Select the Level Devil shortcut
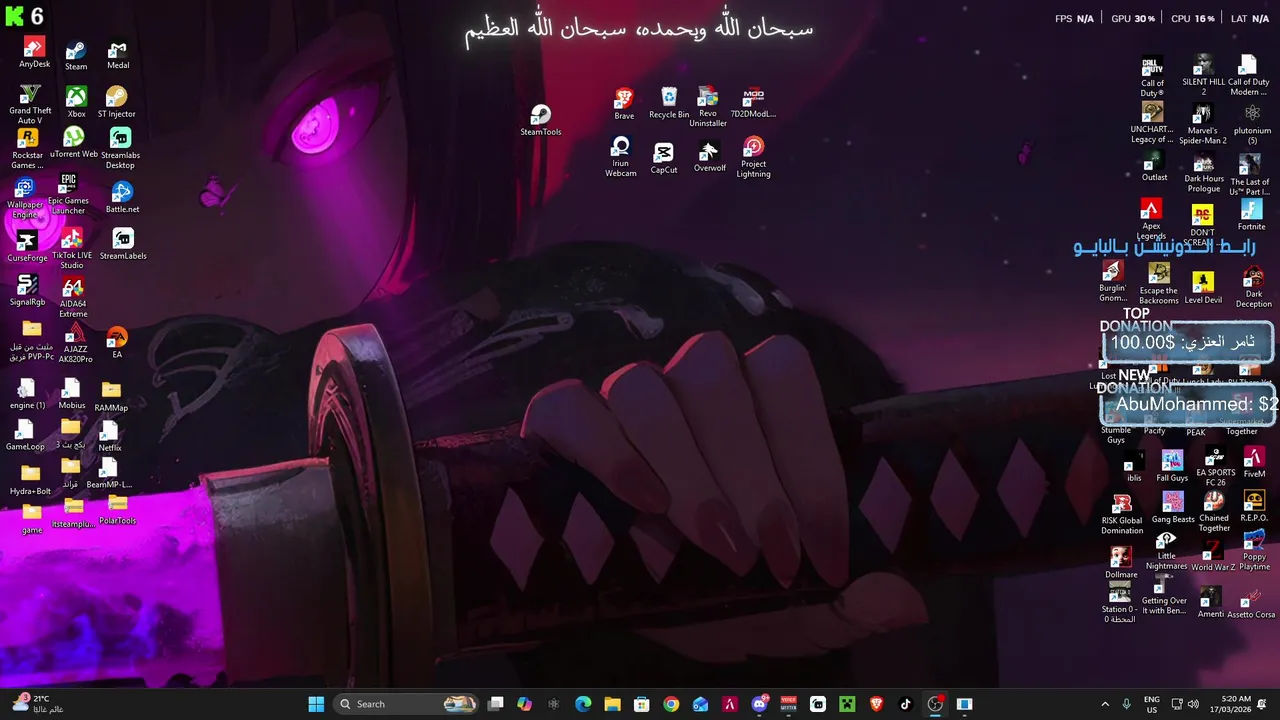This screenshot has height=720, width=1280. click(x=1203, y=287)
